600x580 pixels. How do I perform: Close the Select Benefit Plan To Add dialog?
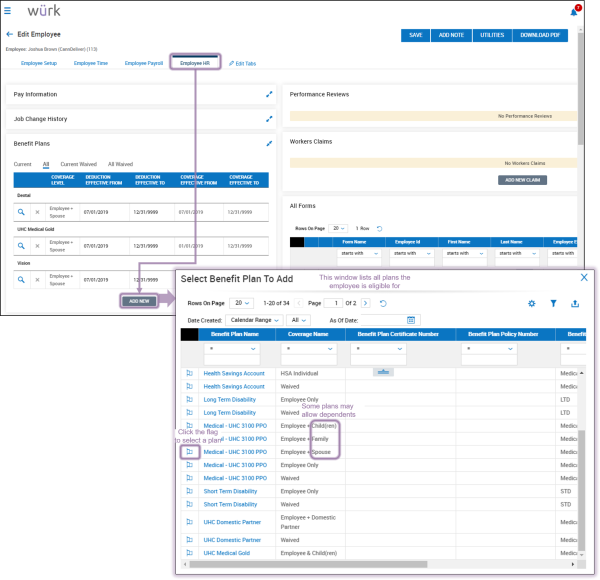pos(584,277)
